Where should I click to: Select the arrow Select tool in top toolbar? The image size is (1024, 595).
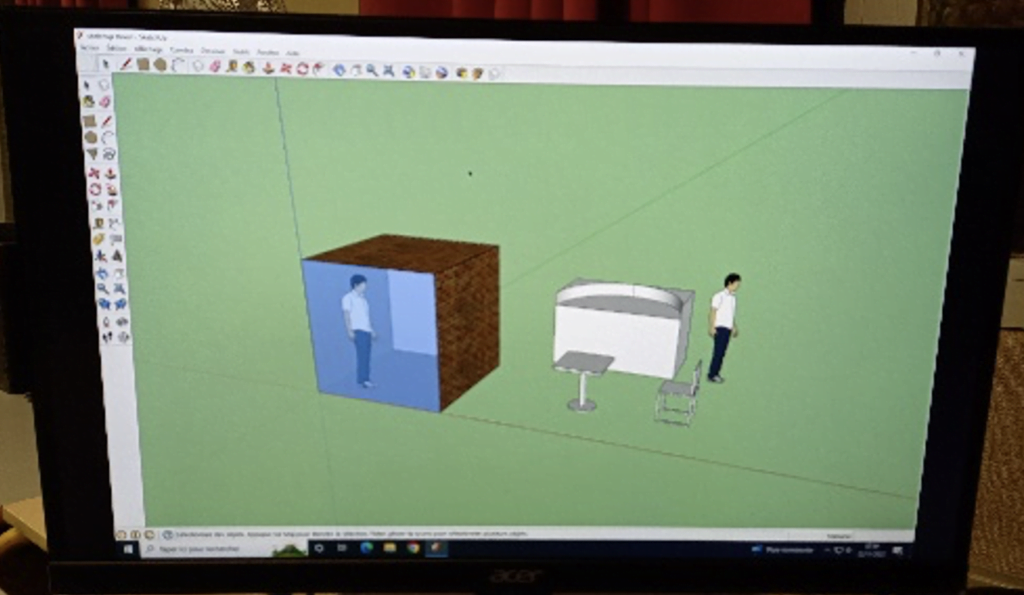[x=106, y=64]
